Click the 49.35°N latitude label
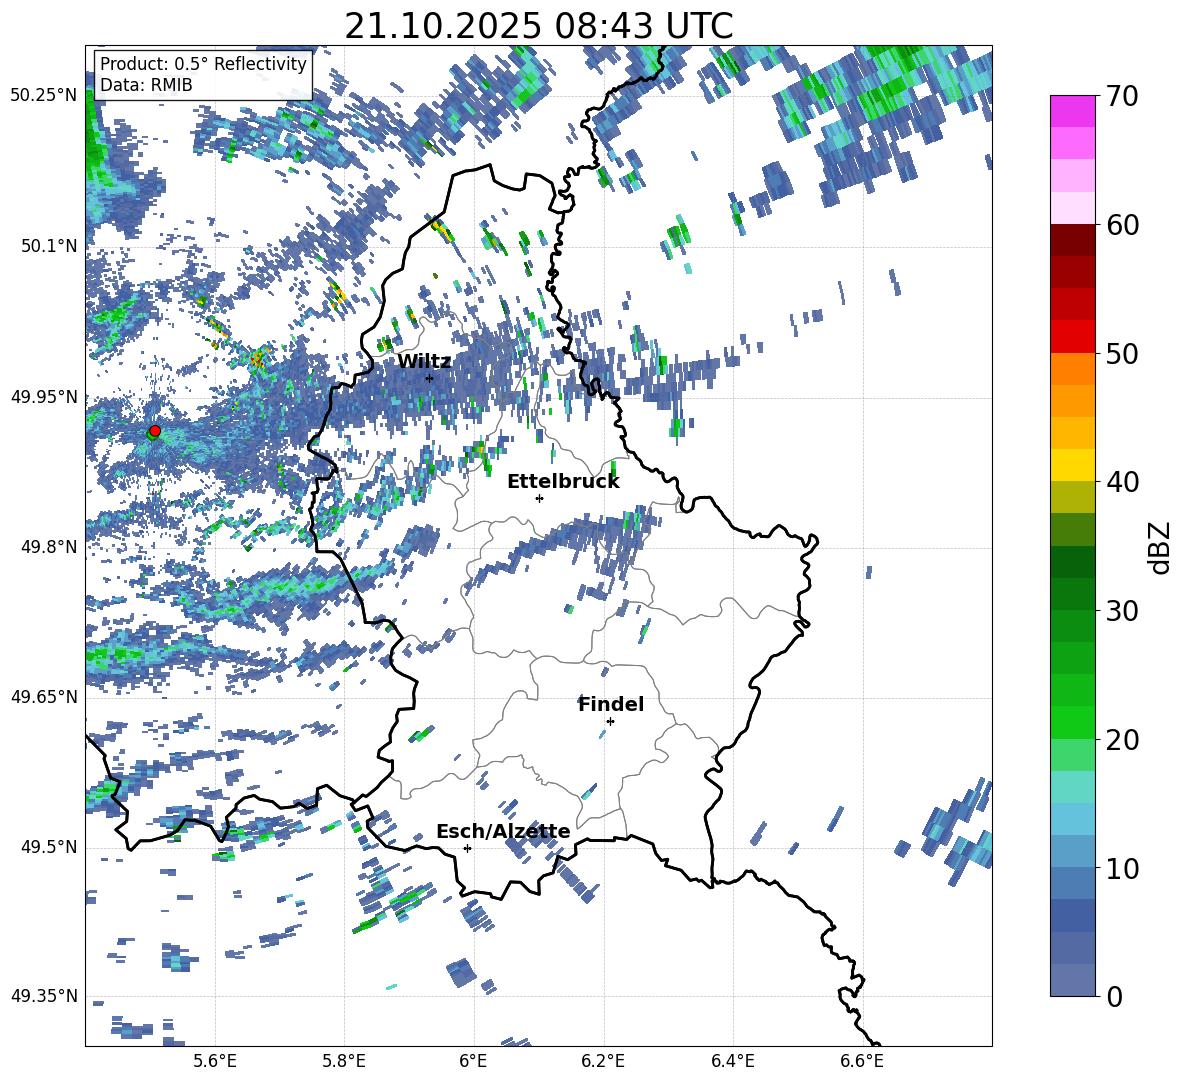The image size is (1184, 1081). [x=44, y=996]
